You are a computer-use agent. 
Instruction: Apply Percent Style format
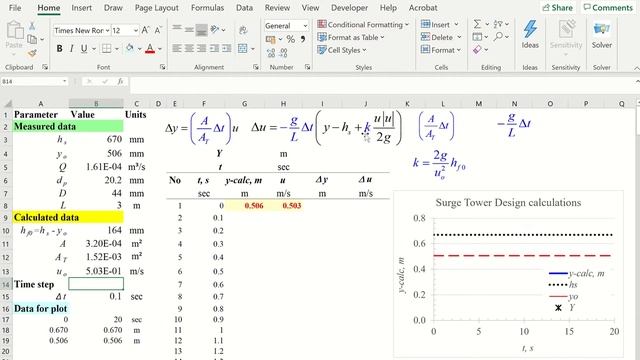pyautogui.click(x=291, y=40)
